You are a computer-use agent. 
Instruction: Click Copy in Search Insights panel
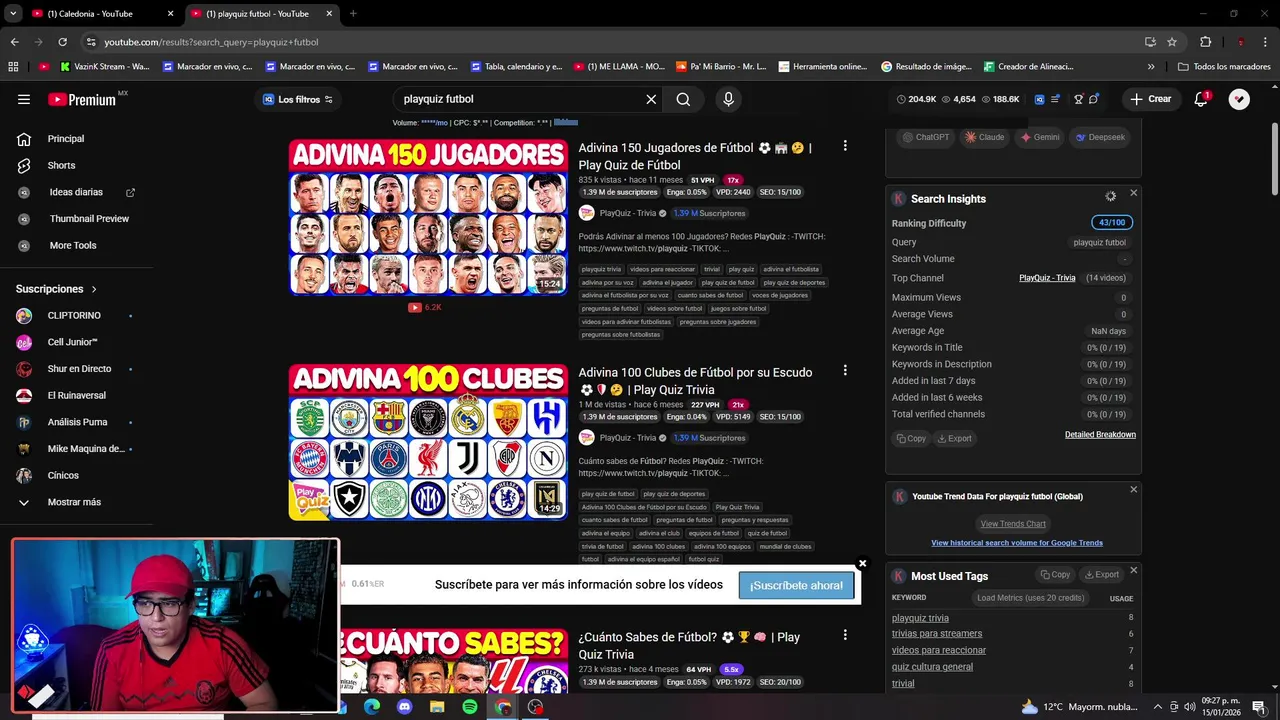[x=911, y=438]
